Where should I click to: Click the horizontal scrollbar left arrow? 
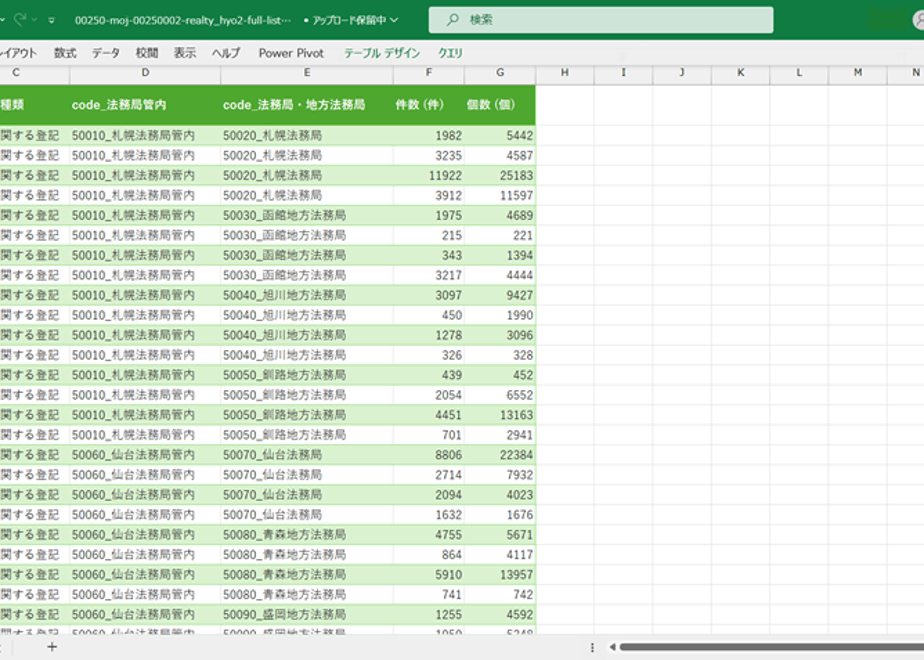pos(612,647)
